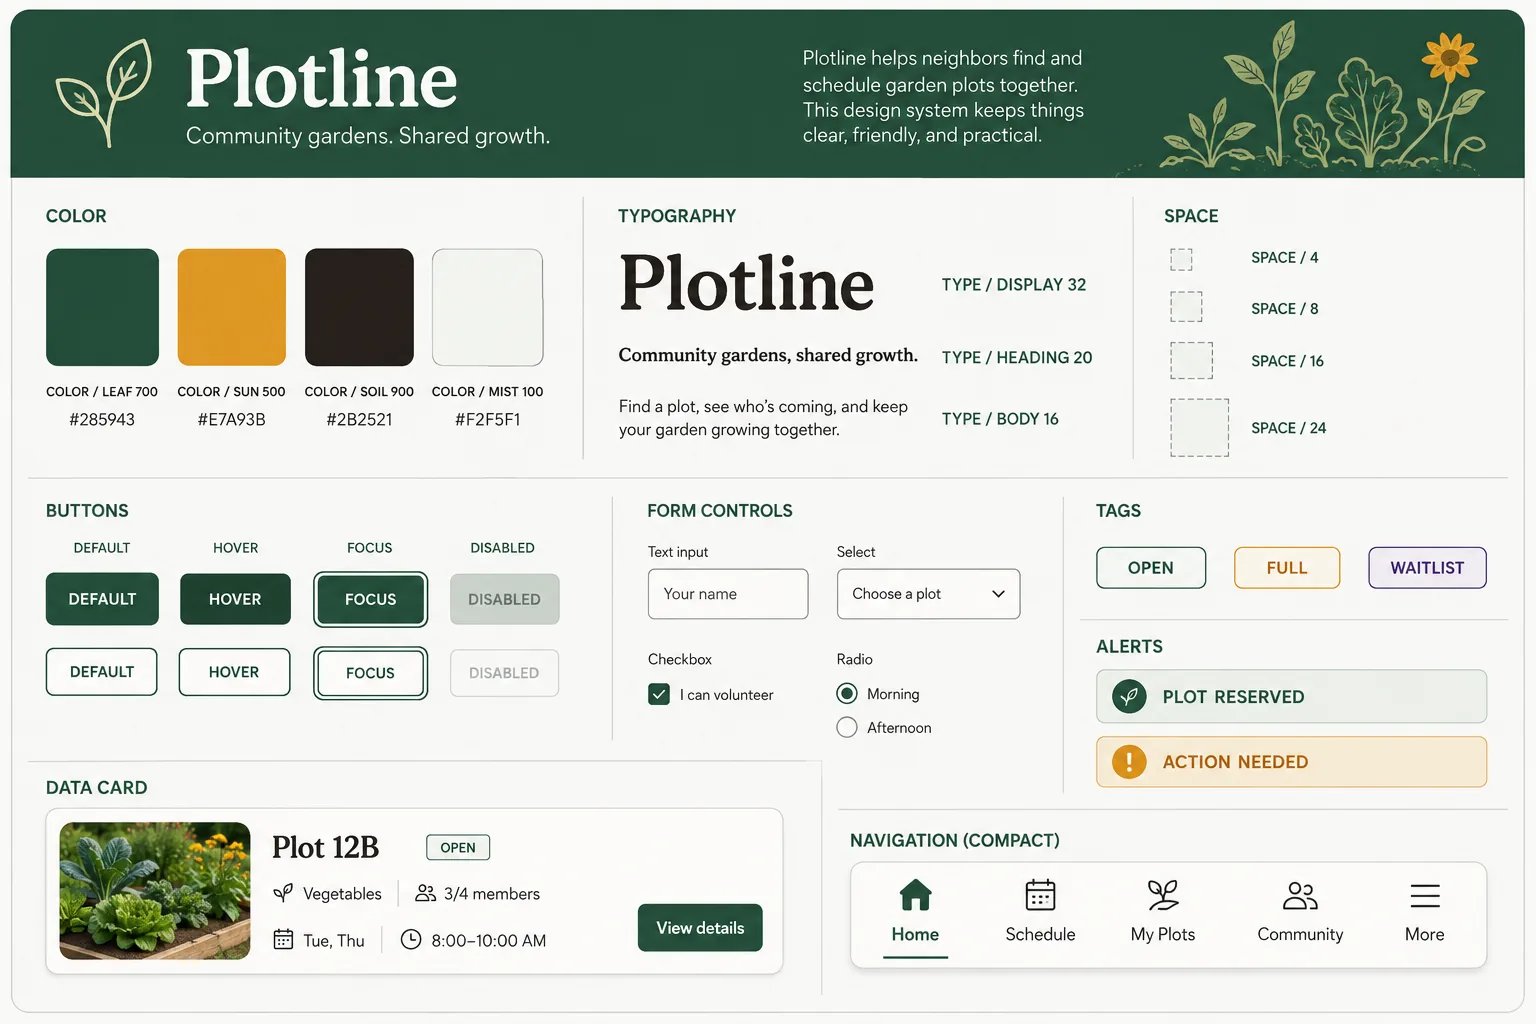Select the Afternoon radio button
The height and width of the screenshot is (1024, 1536).
coord(847,727)
